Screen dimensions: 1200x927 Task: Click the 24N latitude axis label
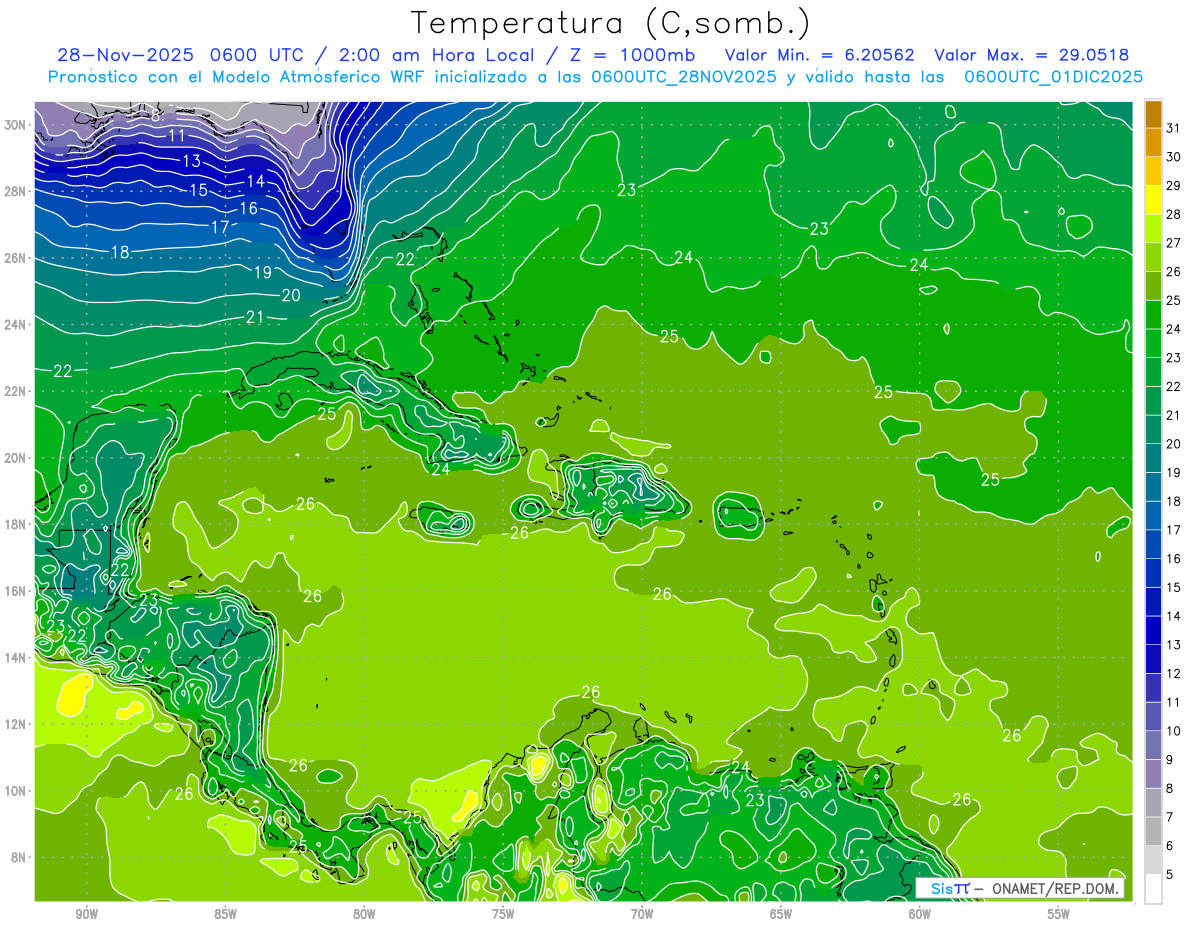[x=15, y=324]
